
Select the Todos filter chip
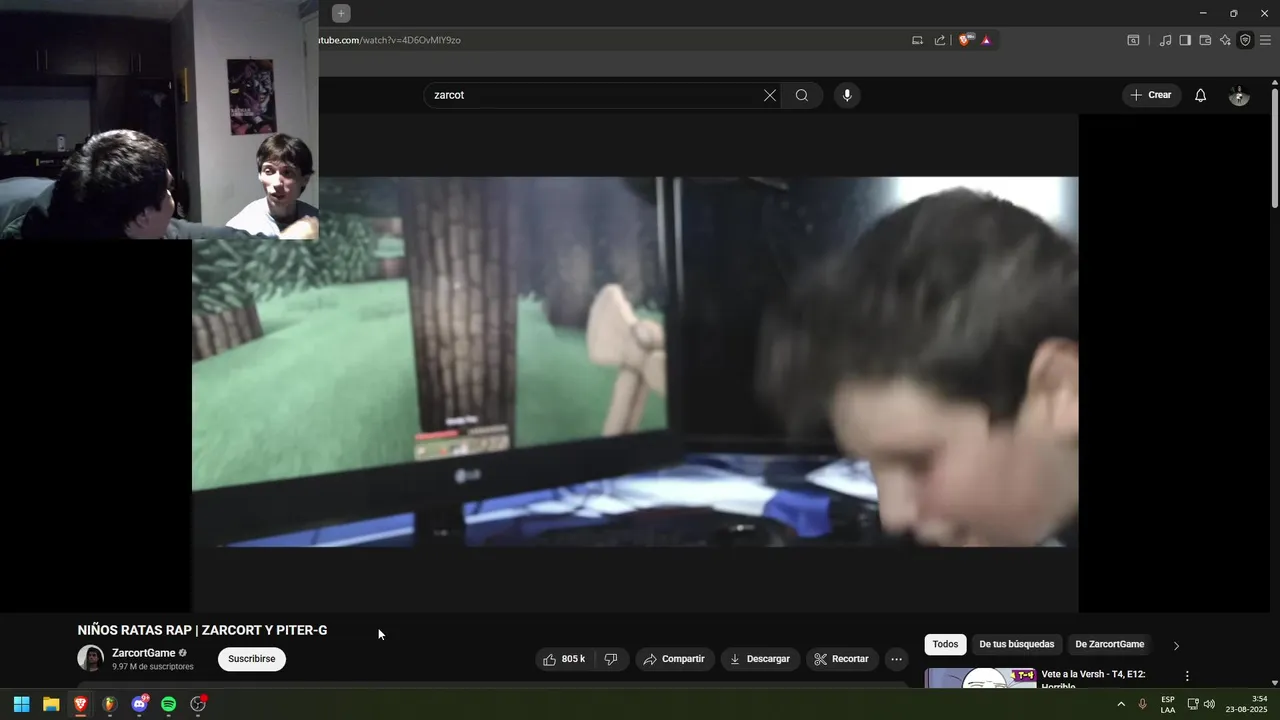pyautogui.click(x=945, y=644)
